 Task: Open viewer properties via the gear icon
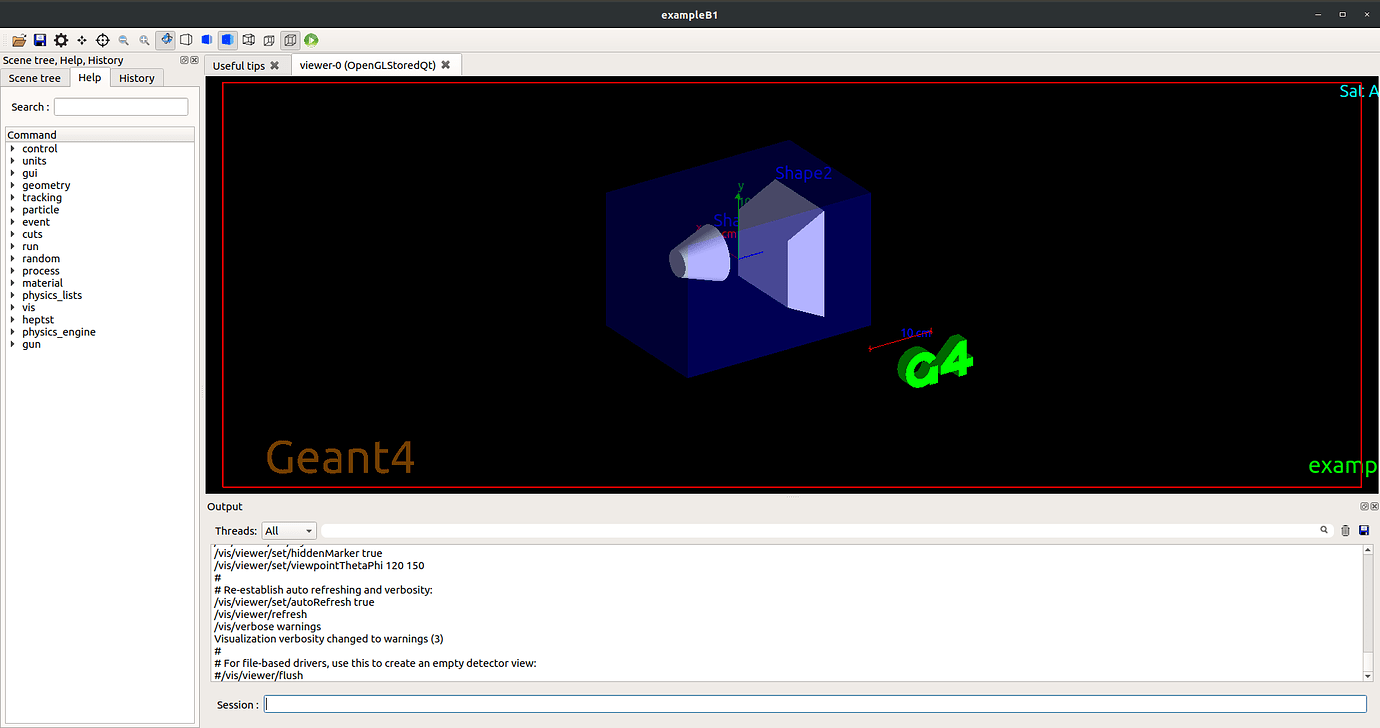[60, 40]
